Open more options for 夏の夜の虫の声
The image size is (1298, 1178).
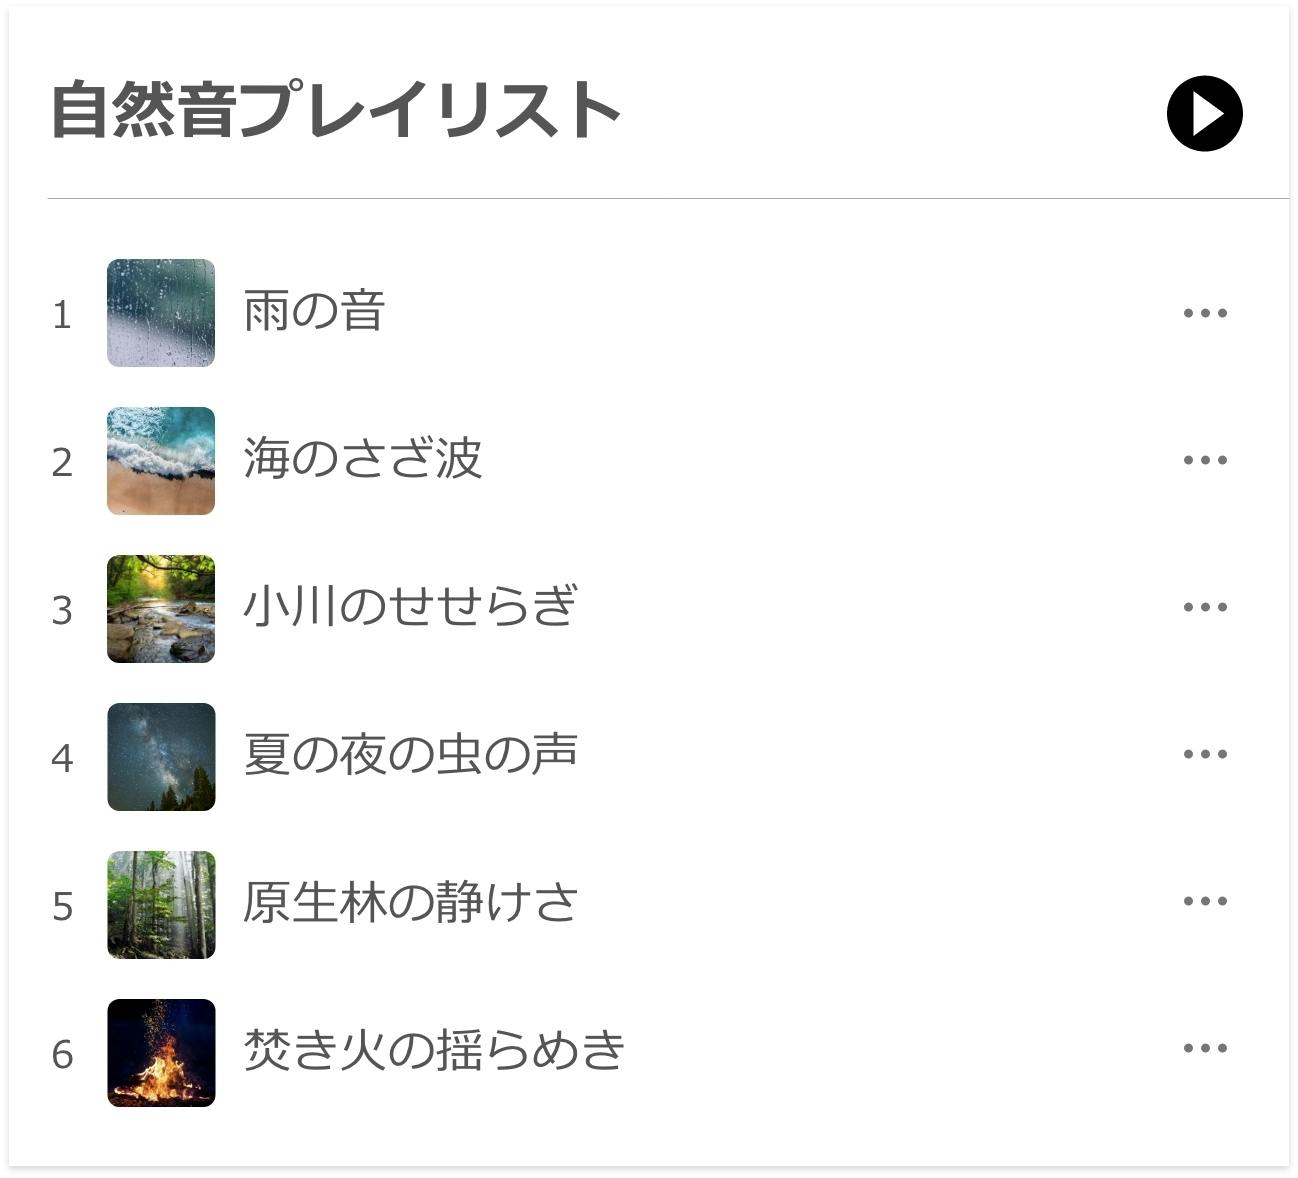tap(1204, 754)
